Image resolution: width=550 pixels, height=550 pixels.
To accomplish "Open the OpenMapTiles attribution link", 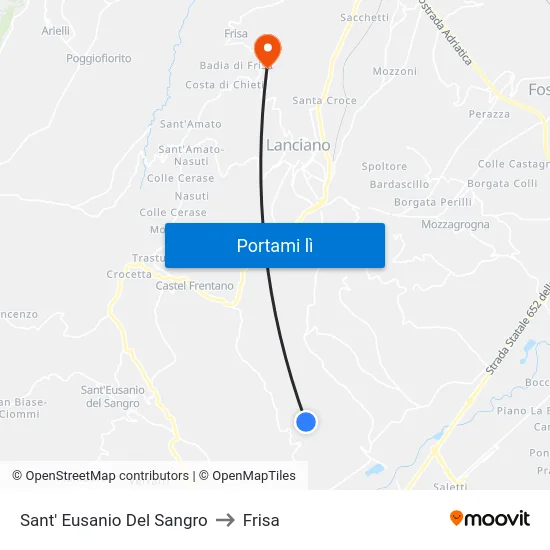I will 247,476.
